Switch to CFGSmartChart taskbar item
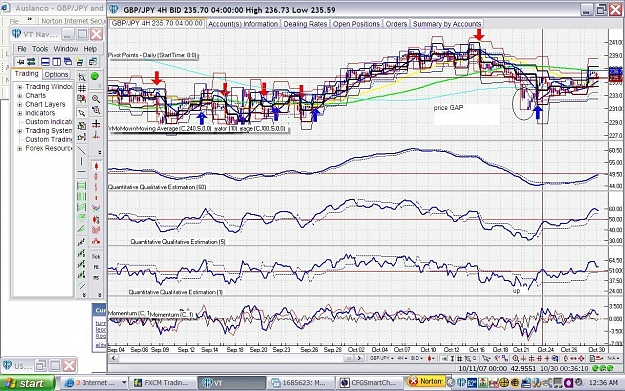Screen dimensions: 625x391 369,383
